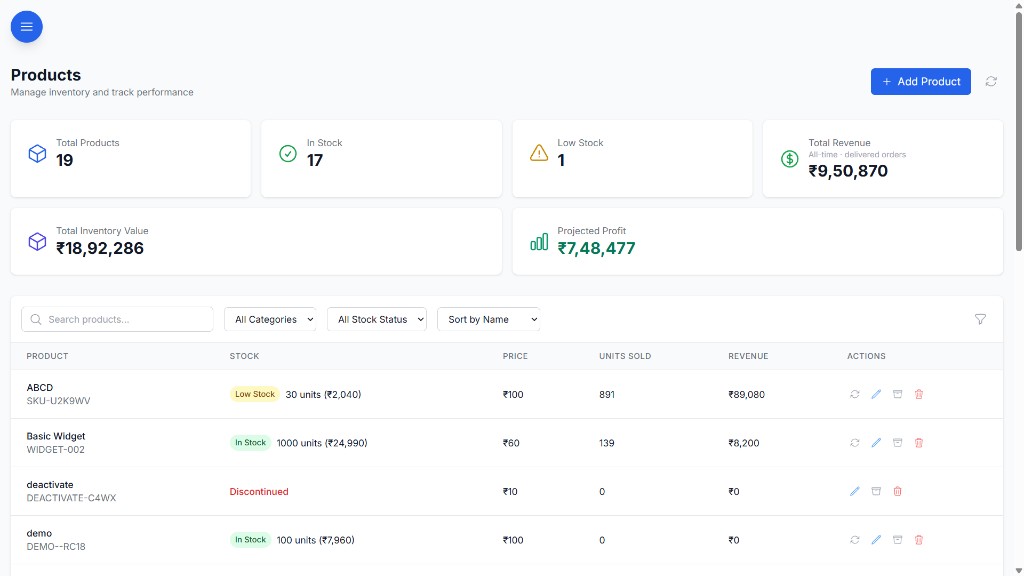Image resolution: width=1024 pixels, height=576 pixels.
Task: Click the ₹9,50,870 total revenue figure
Action: (x=848, y=171)
